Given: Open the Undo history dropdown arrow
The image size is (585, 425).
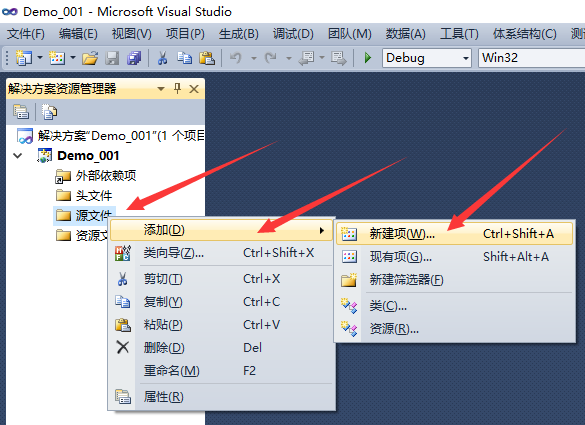Looking at the screenshot, I should (x=254, y=58).
